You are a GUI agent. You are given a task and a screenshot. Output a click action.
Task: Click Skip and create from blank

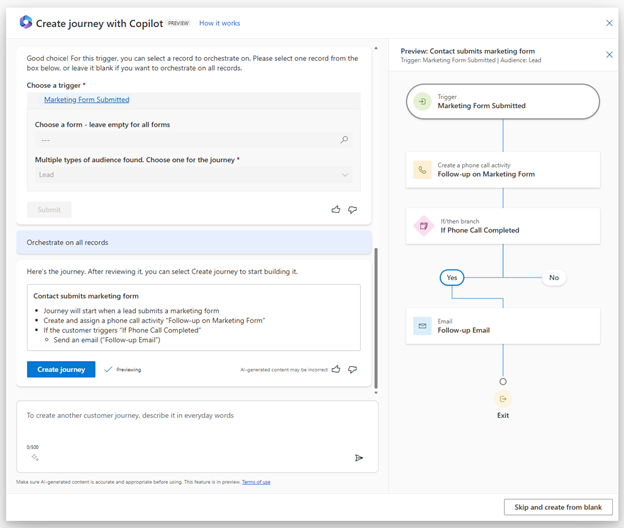click(x=557, y=507)
